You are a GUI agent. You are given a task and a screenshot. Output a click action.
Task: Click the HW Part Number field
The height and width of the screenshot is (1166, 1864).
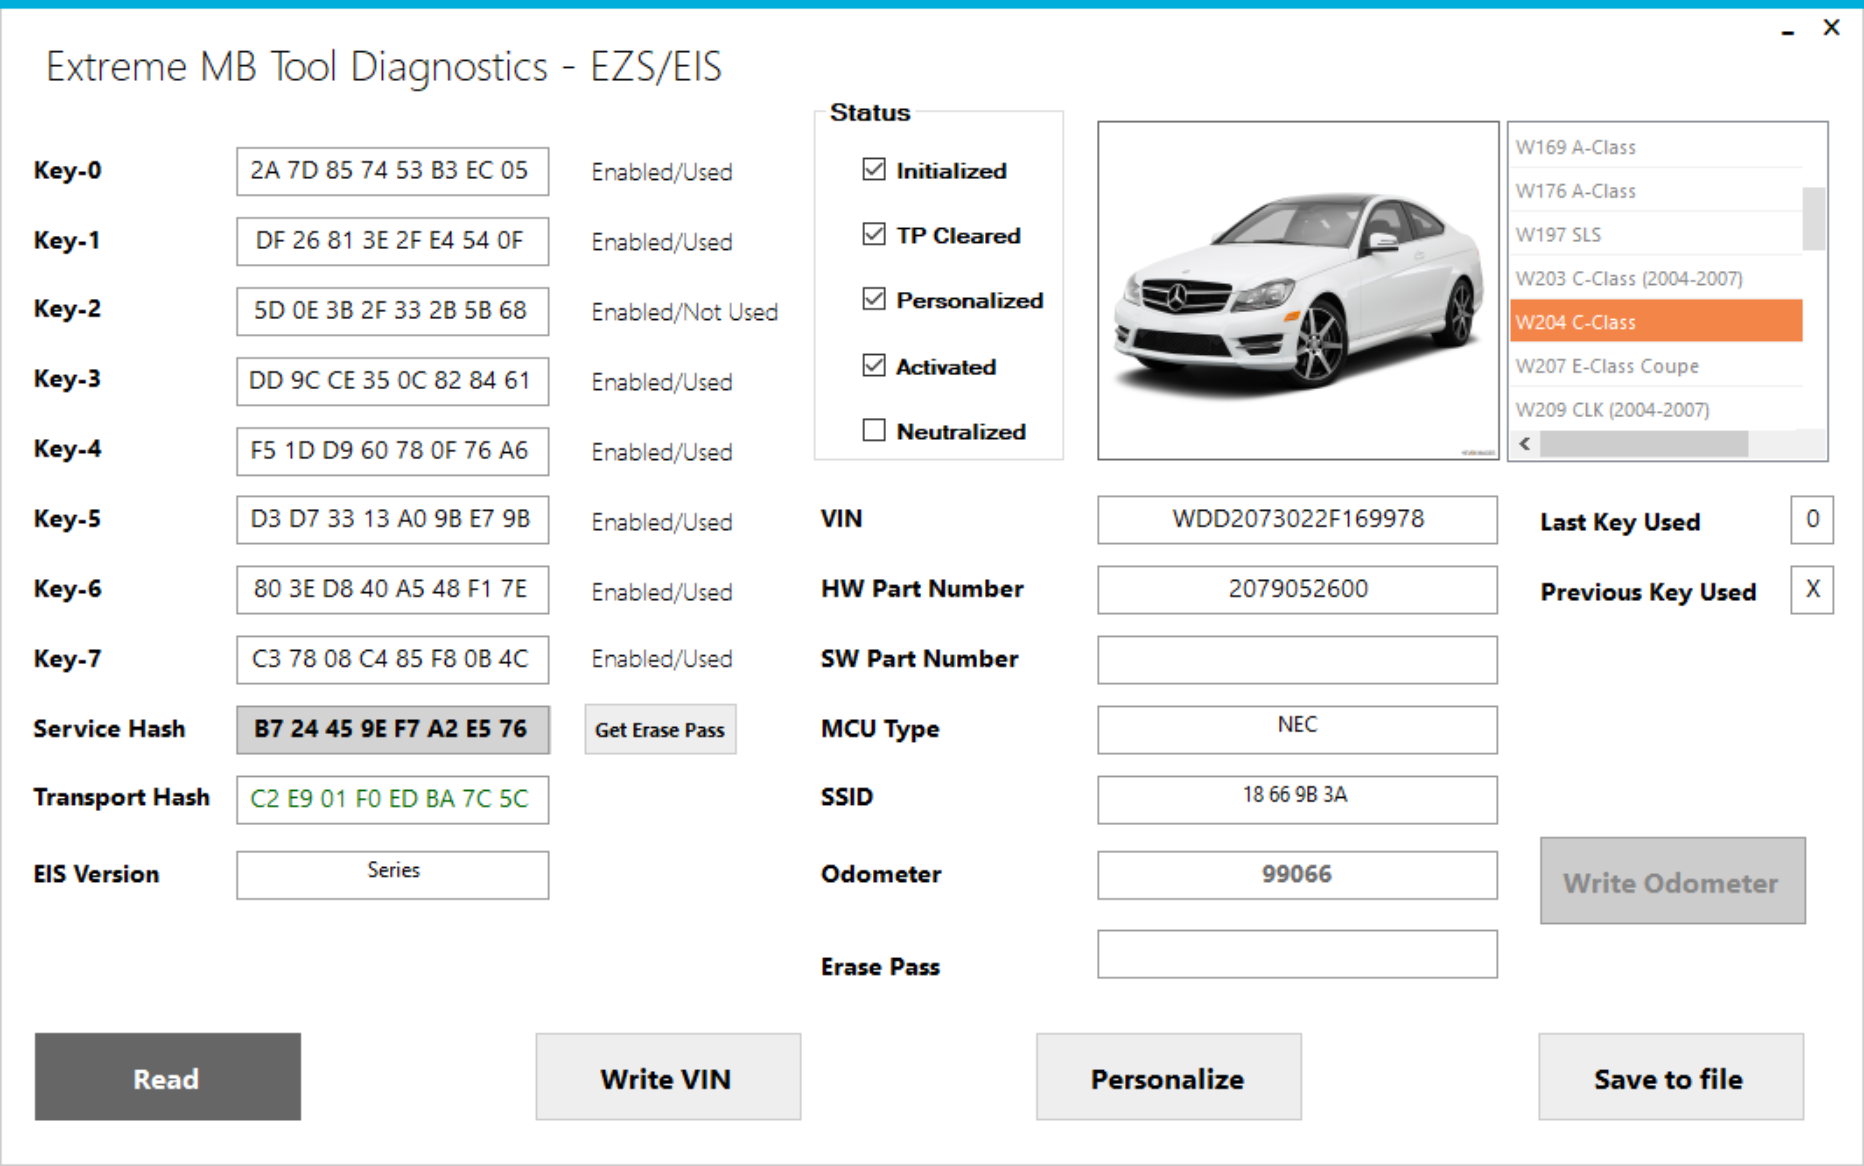click(x=1297, y=590)
